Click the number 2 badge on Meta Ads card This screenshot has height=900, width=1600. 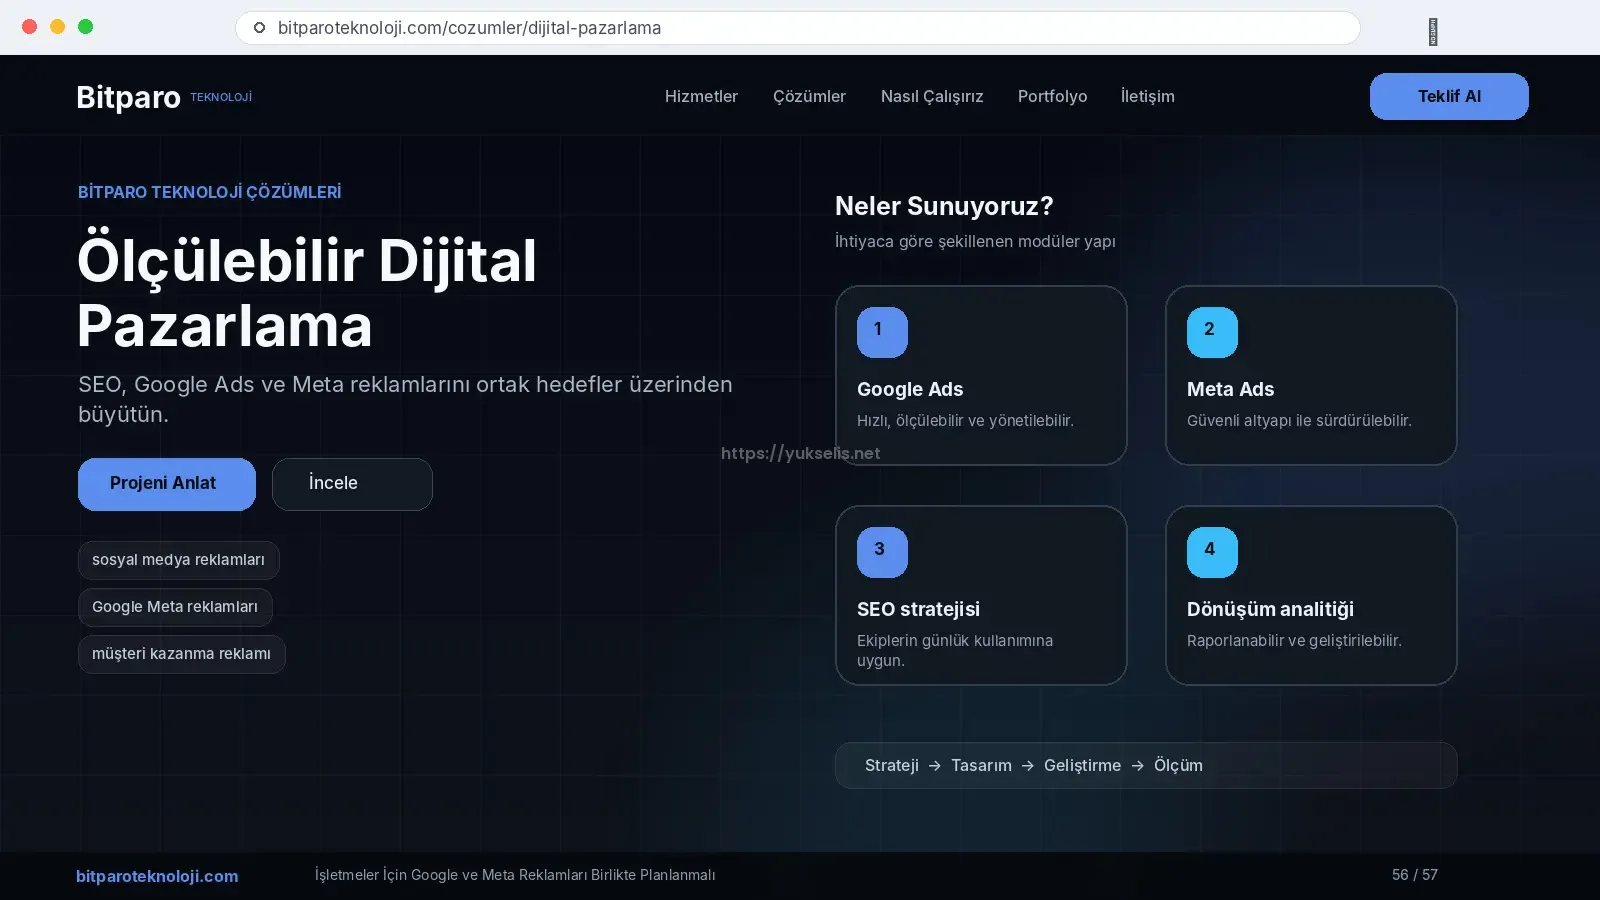tap(1212, 332)
